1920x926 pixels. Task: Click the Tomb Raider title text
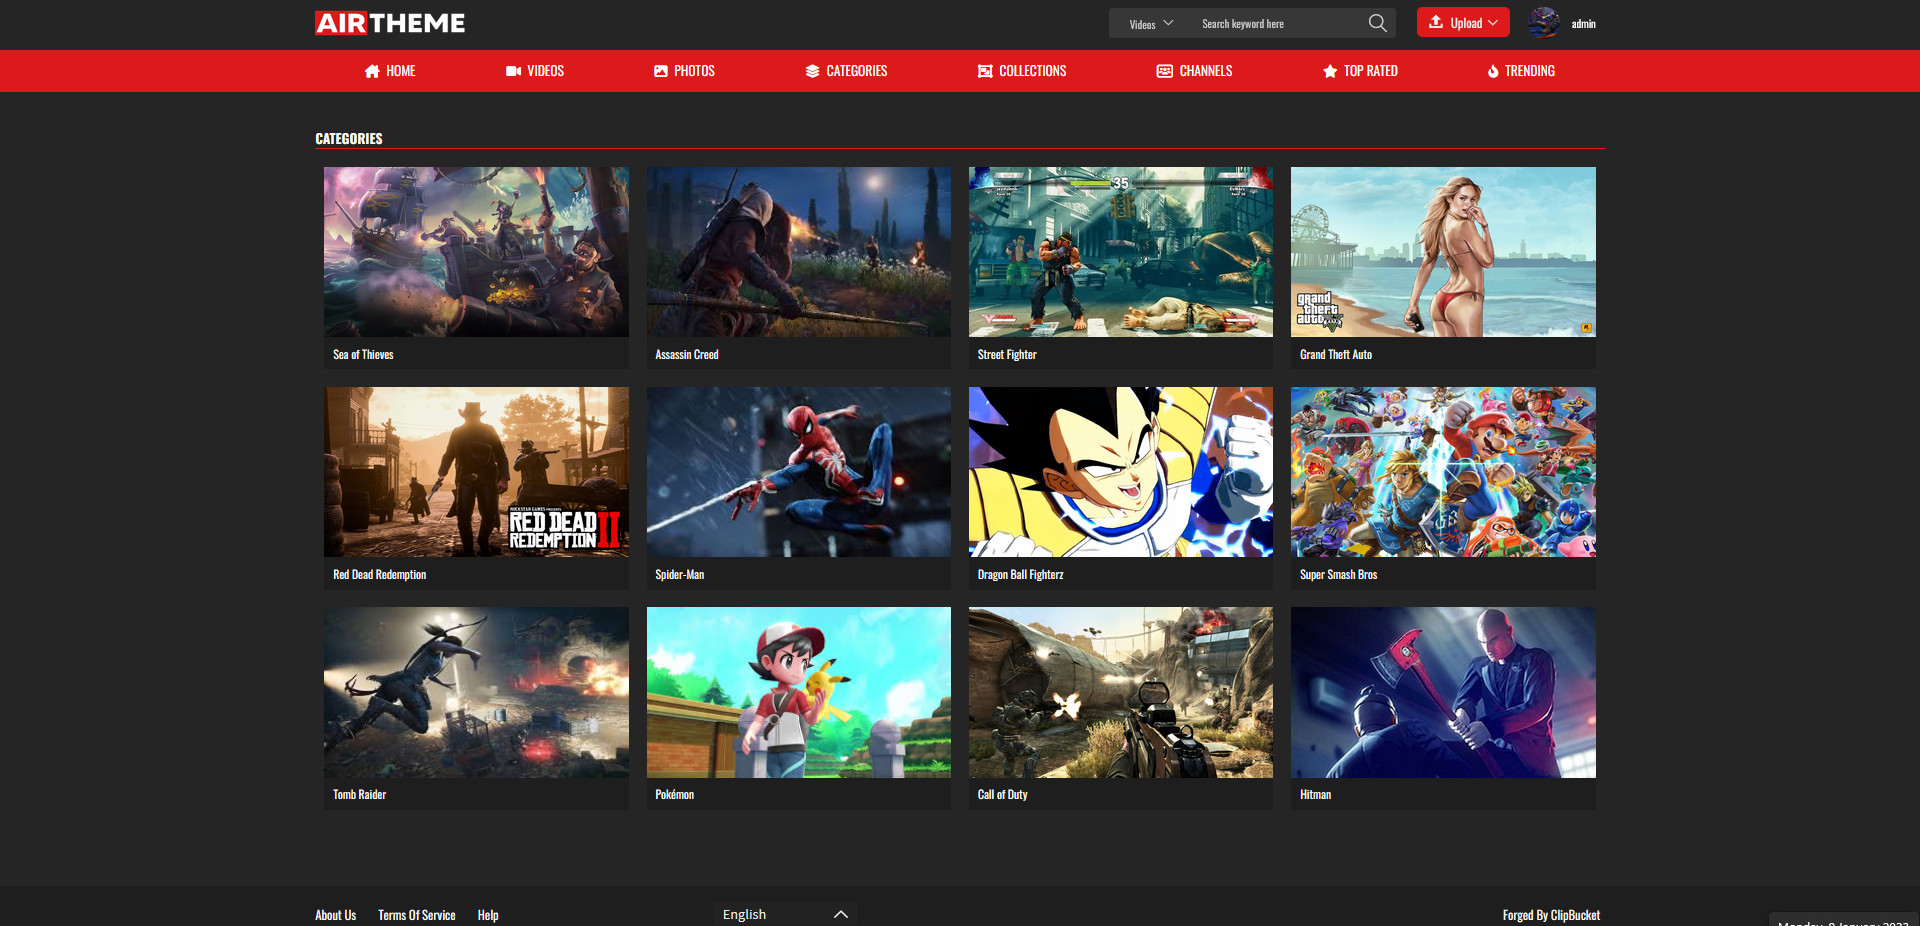(x=359, y=795)
